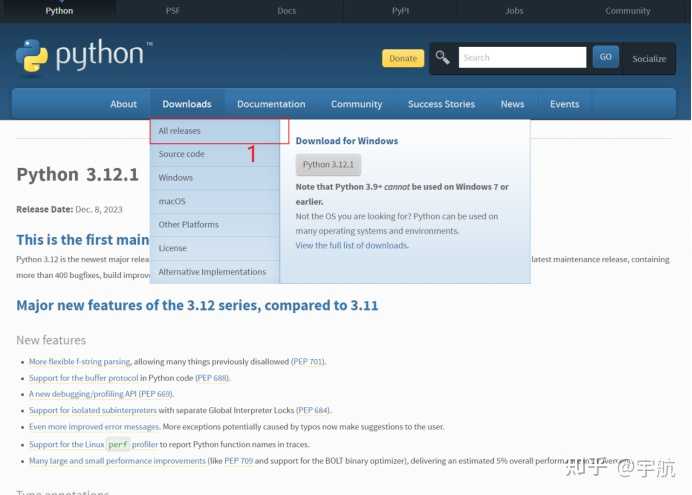Click the GO search button

point(606,57)
